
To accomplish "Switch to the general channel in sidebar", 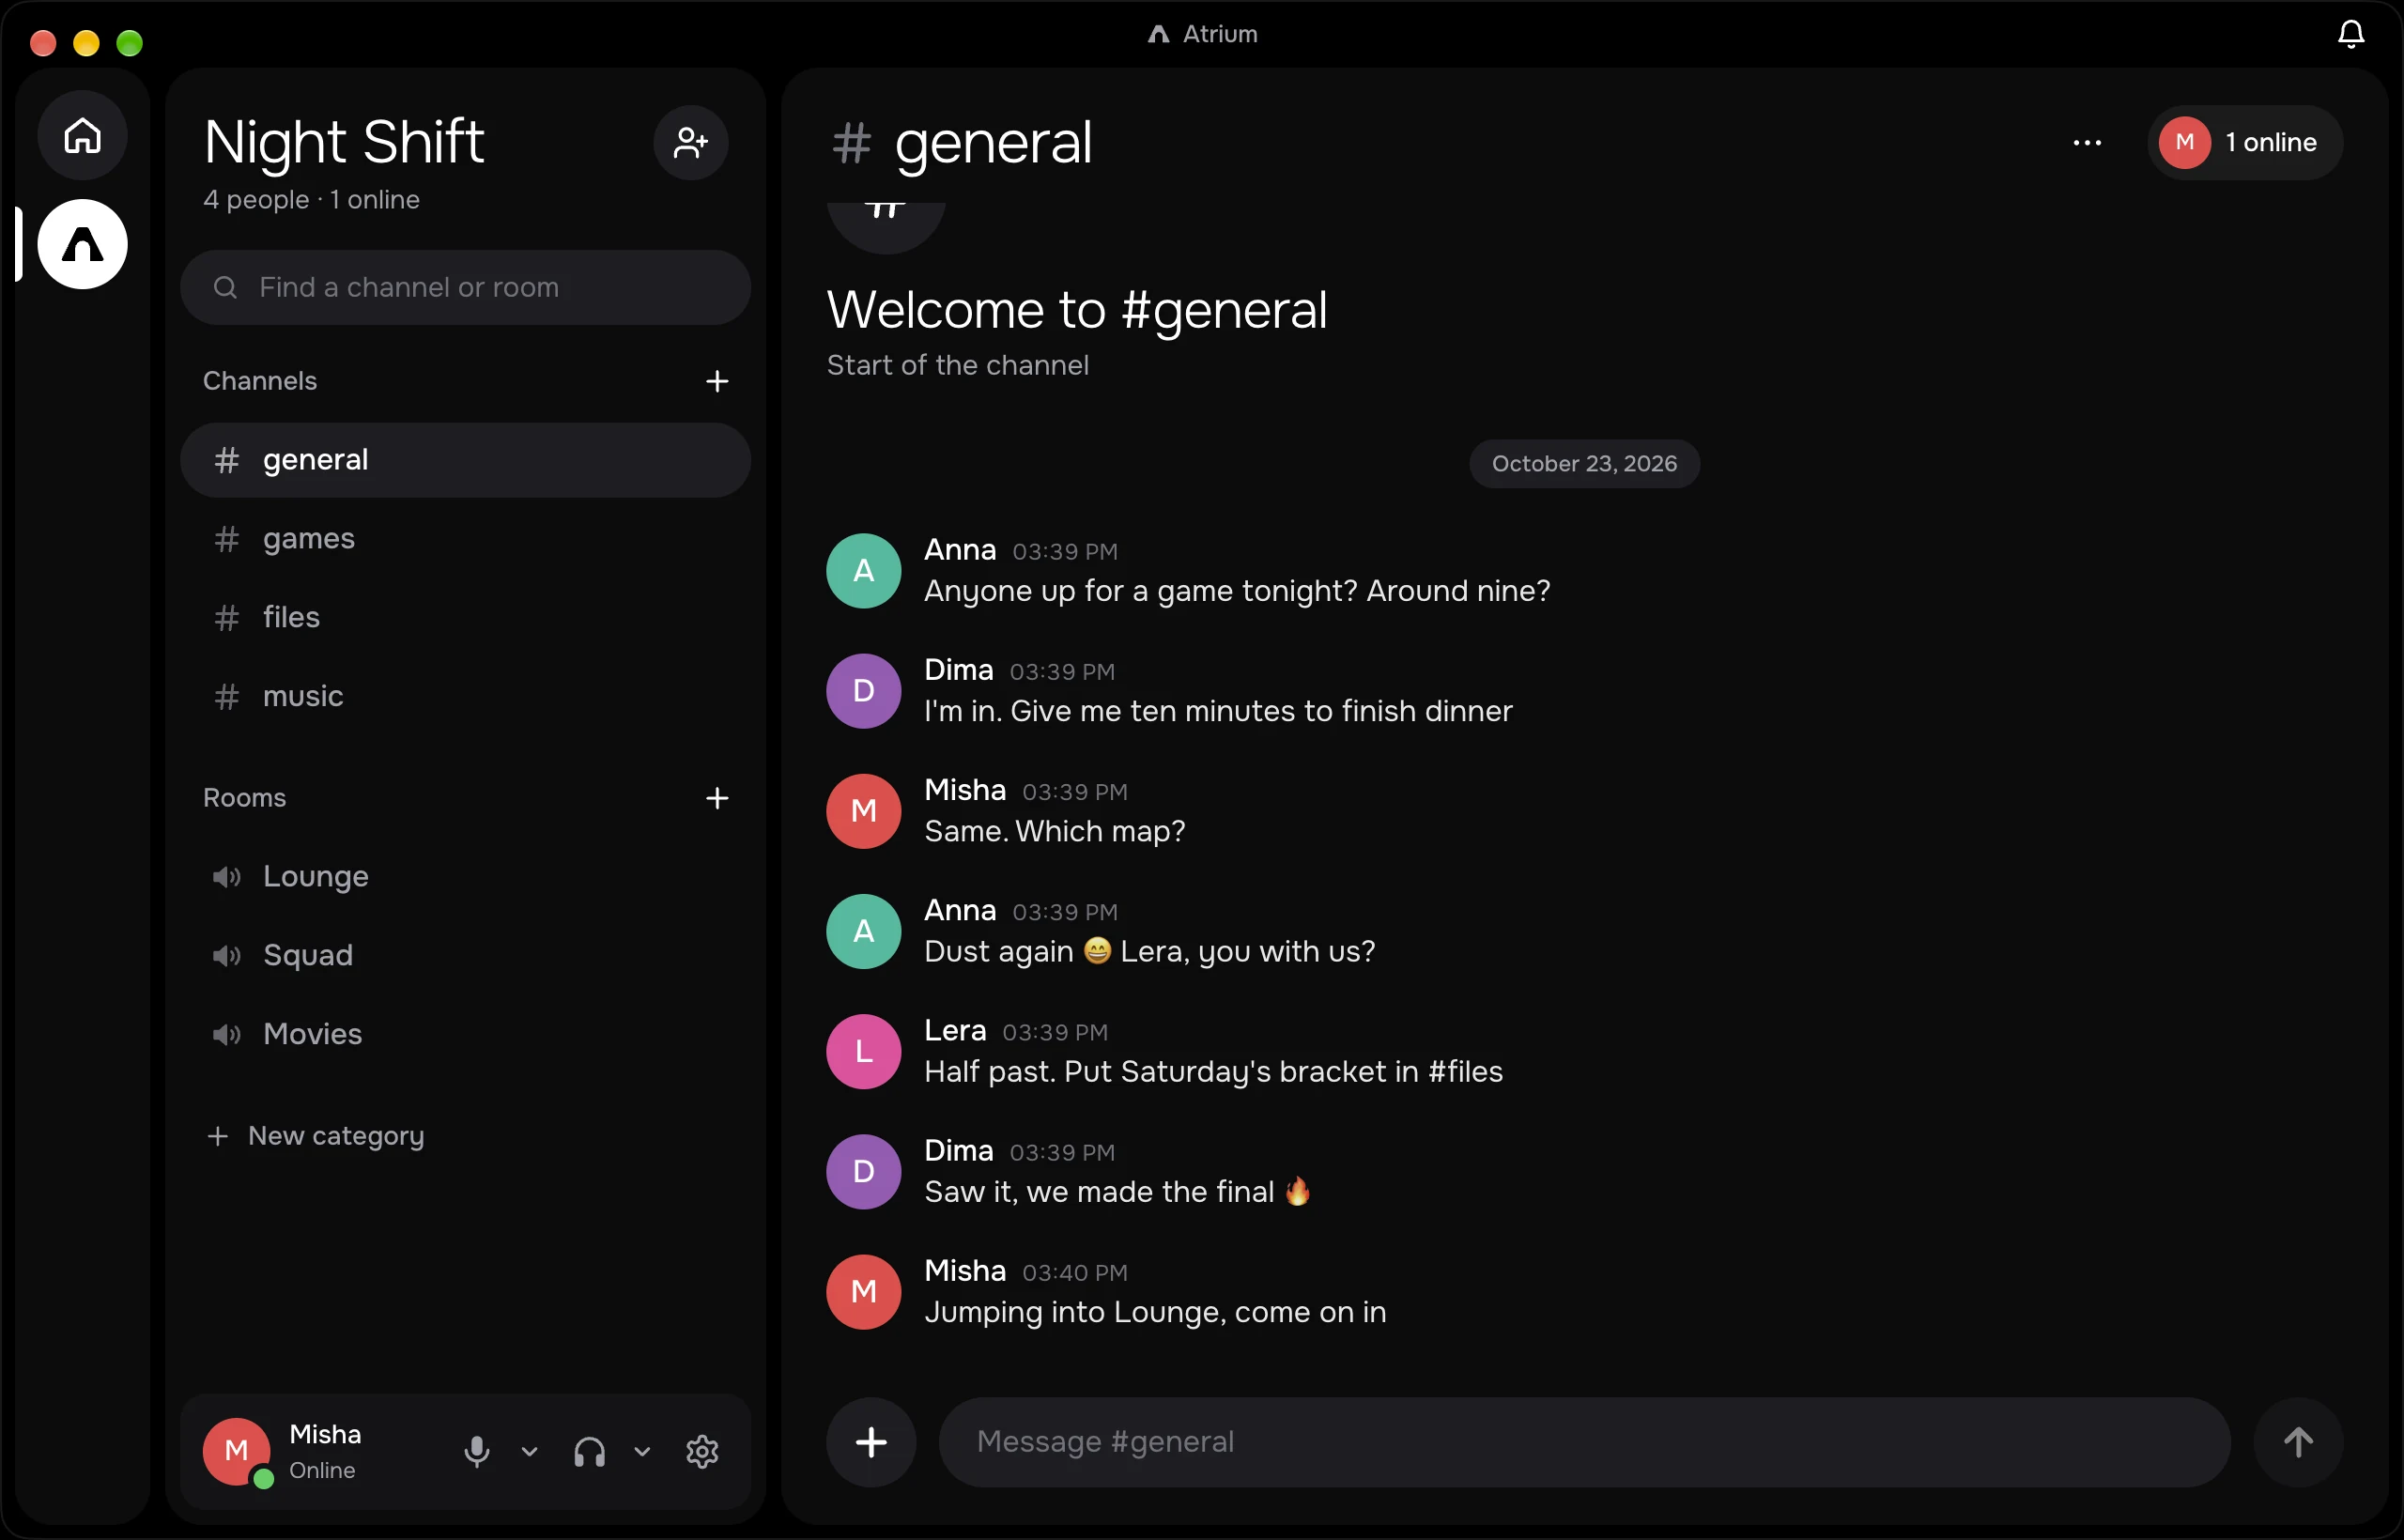I will tap(465, 460).
